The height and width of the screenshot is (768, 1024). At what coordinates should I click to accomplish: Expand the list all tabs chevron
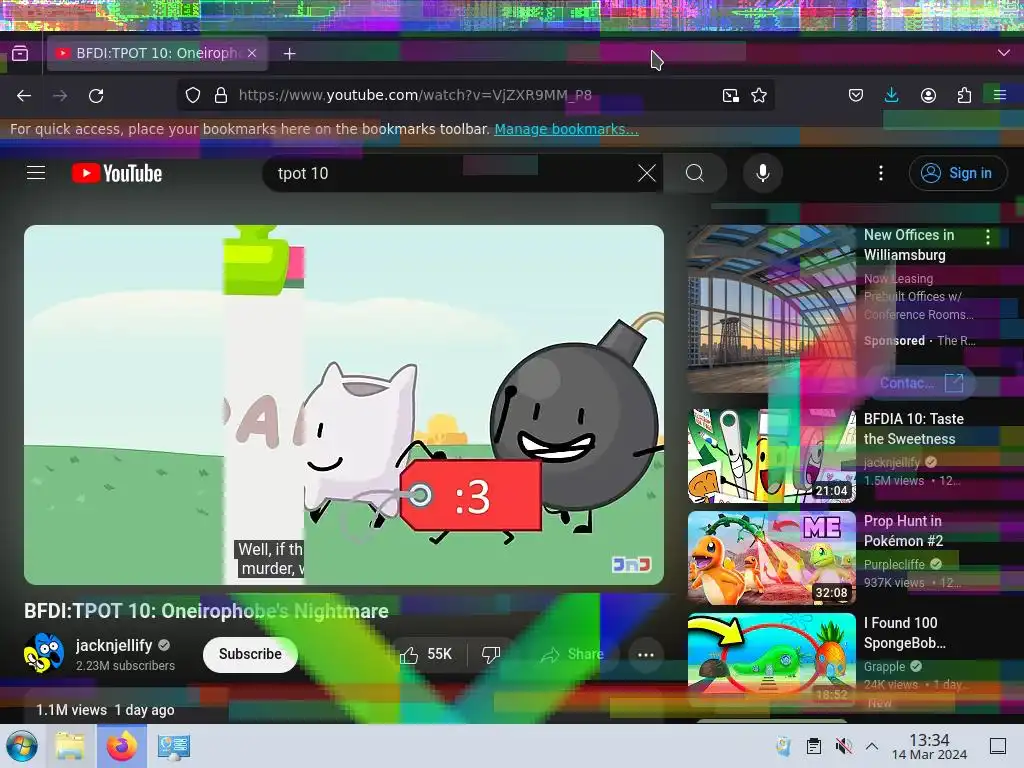(1004, 53)
